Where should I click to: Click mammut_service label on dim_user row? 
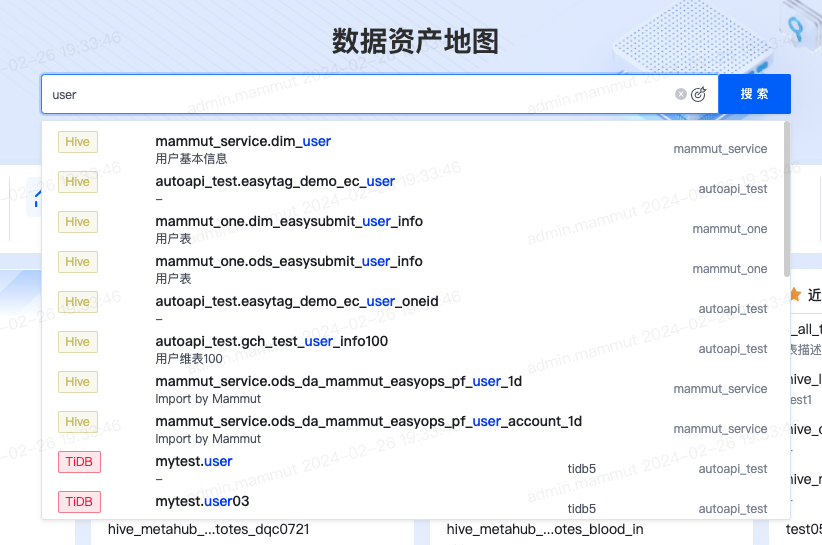(720, 149)
